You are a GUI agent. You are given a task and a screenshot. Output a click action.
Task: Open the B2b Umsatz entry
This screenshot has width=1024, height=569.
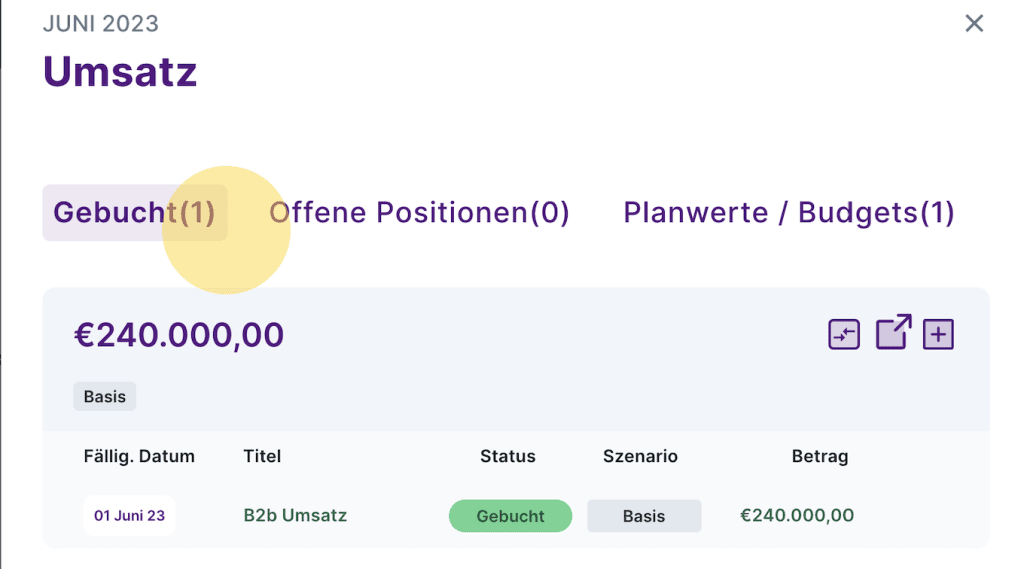[x=295, y=516]
